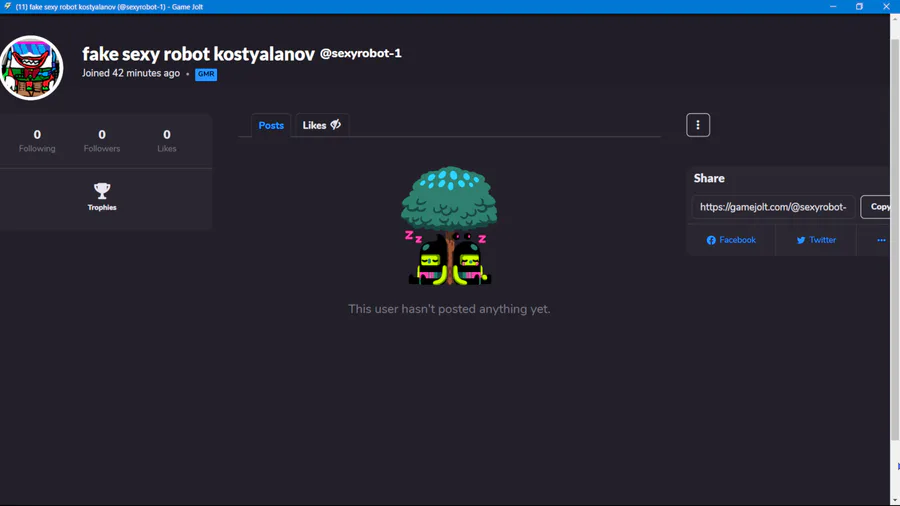This screenshot has height=506, width=900.
Task: Minimize the Game Jolt window
Action: click(833, 6)
